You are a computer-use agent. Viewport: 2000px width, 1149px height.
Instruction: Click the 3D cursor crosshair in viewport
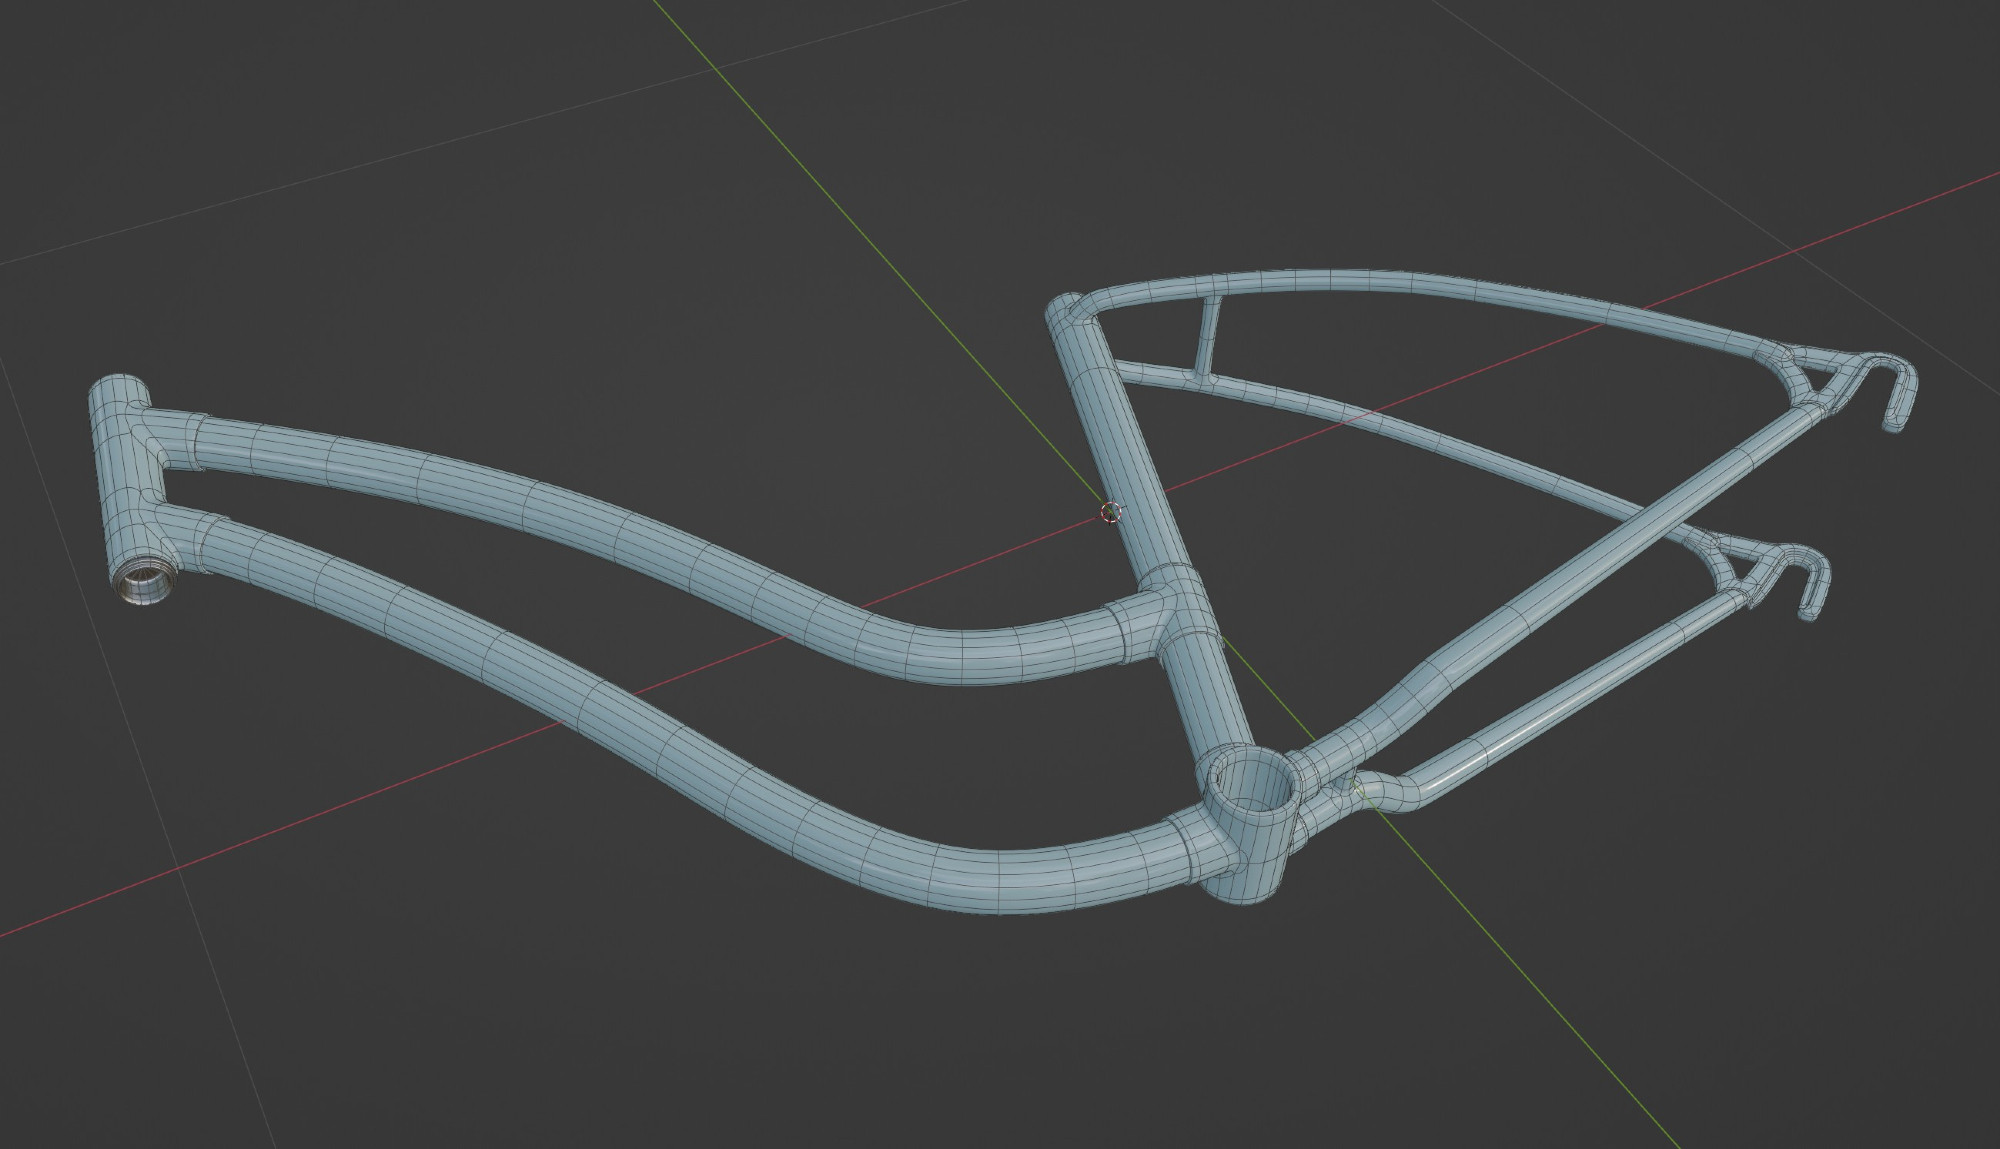point(1110,513)
